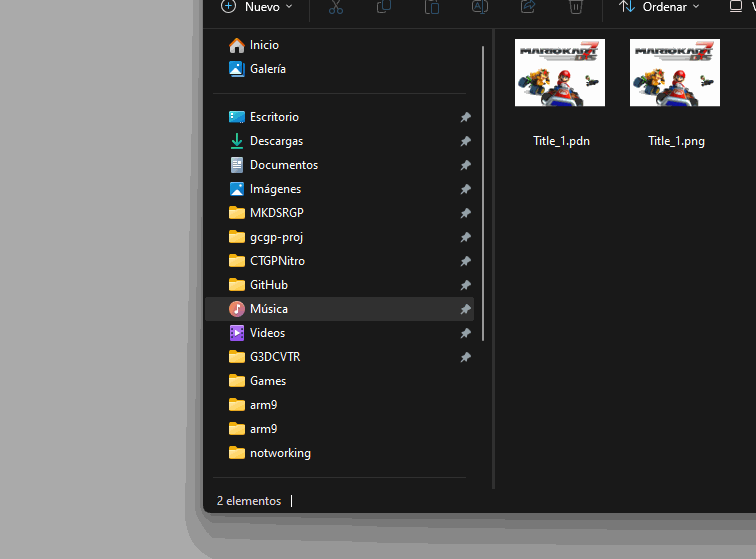Screen dimensions: 756x559
Task: Click the navigation pane scrollbar
Action: pos(483,194)
